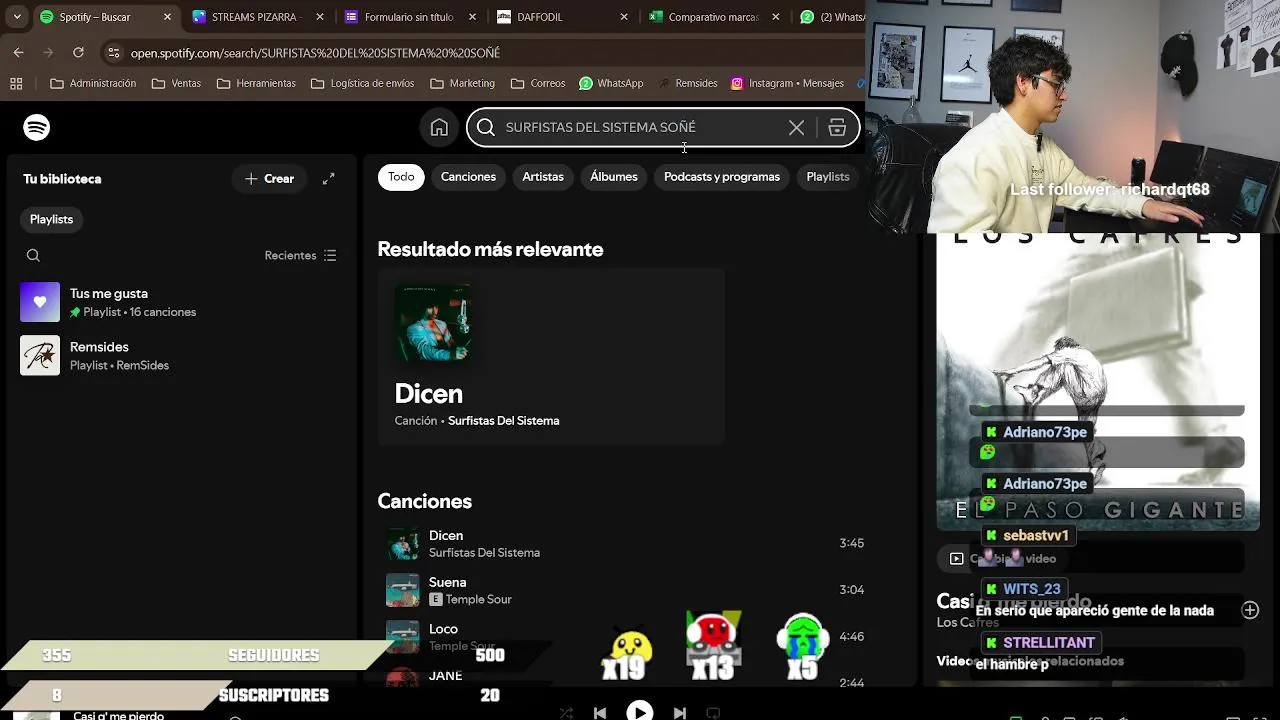Viewport: 1280px width, 720px height.
Task: Toggle shuffle in the player bar
Action: click(x=566, y=713)
